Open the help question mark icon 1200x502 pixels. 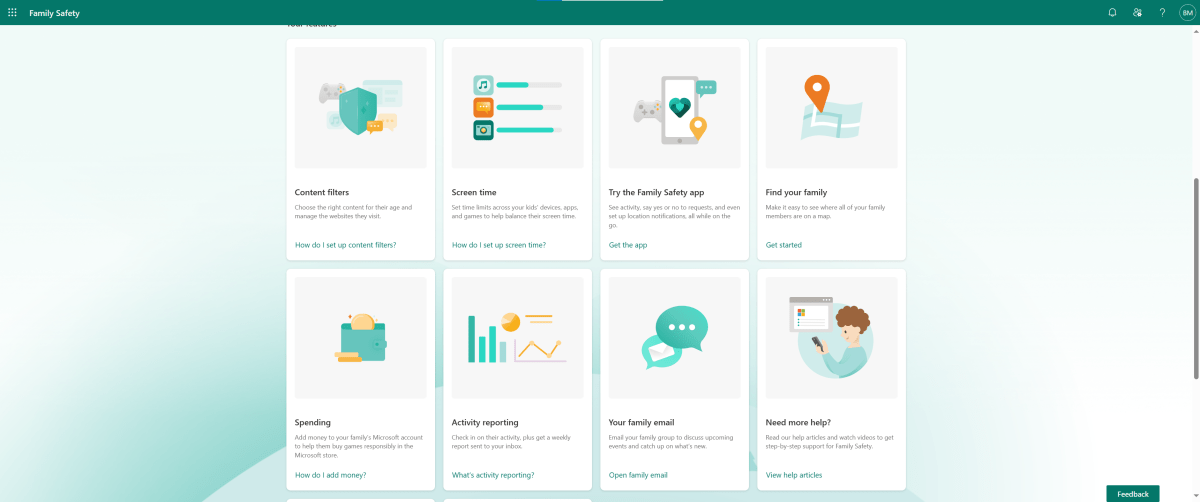point(1162,12)
